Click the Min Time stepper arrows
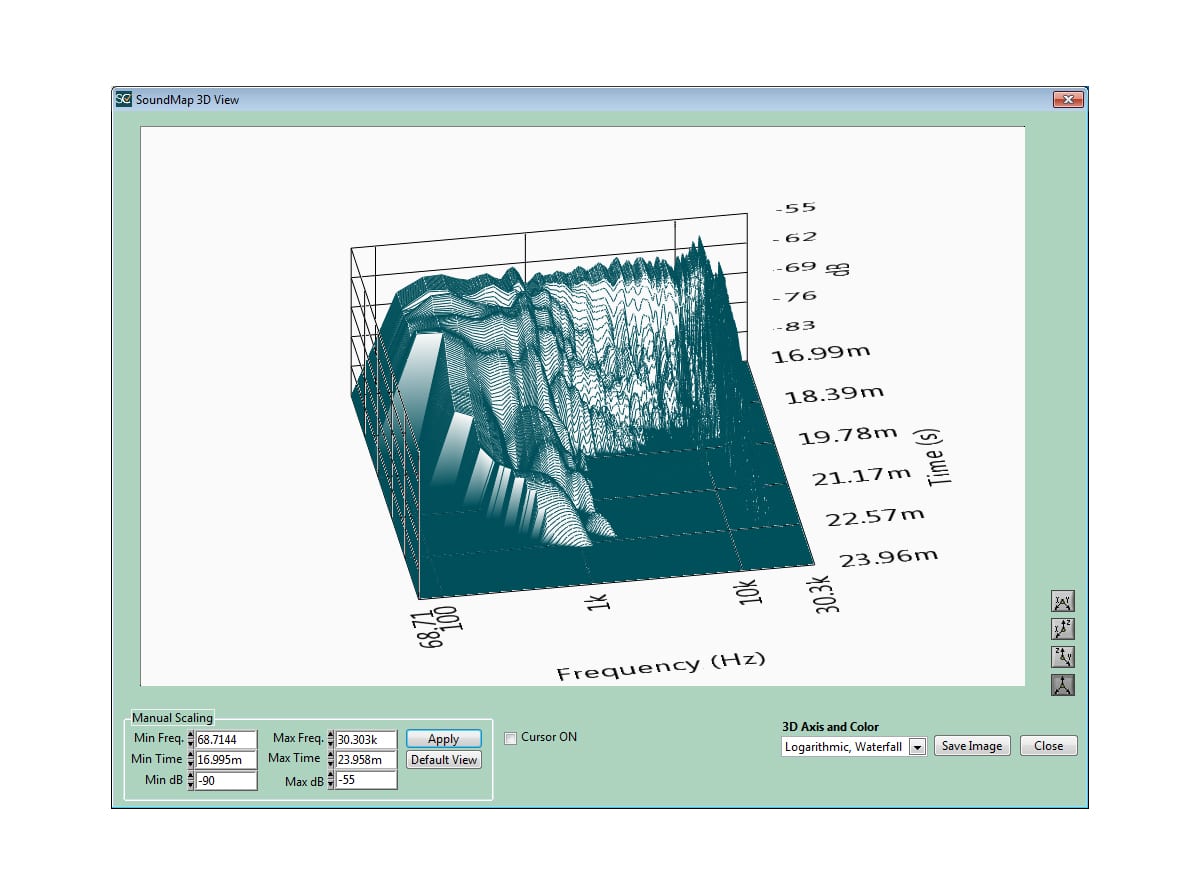This screenshot has height=896, width=1200. (191, 760)
